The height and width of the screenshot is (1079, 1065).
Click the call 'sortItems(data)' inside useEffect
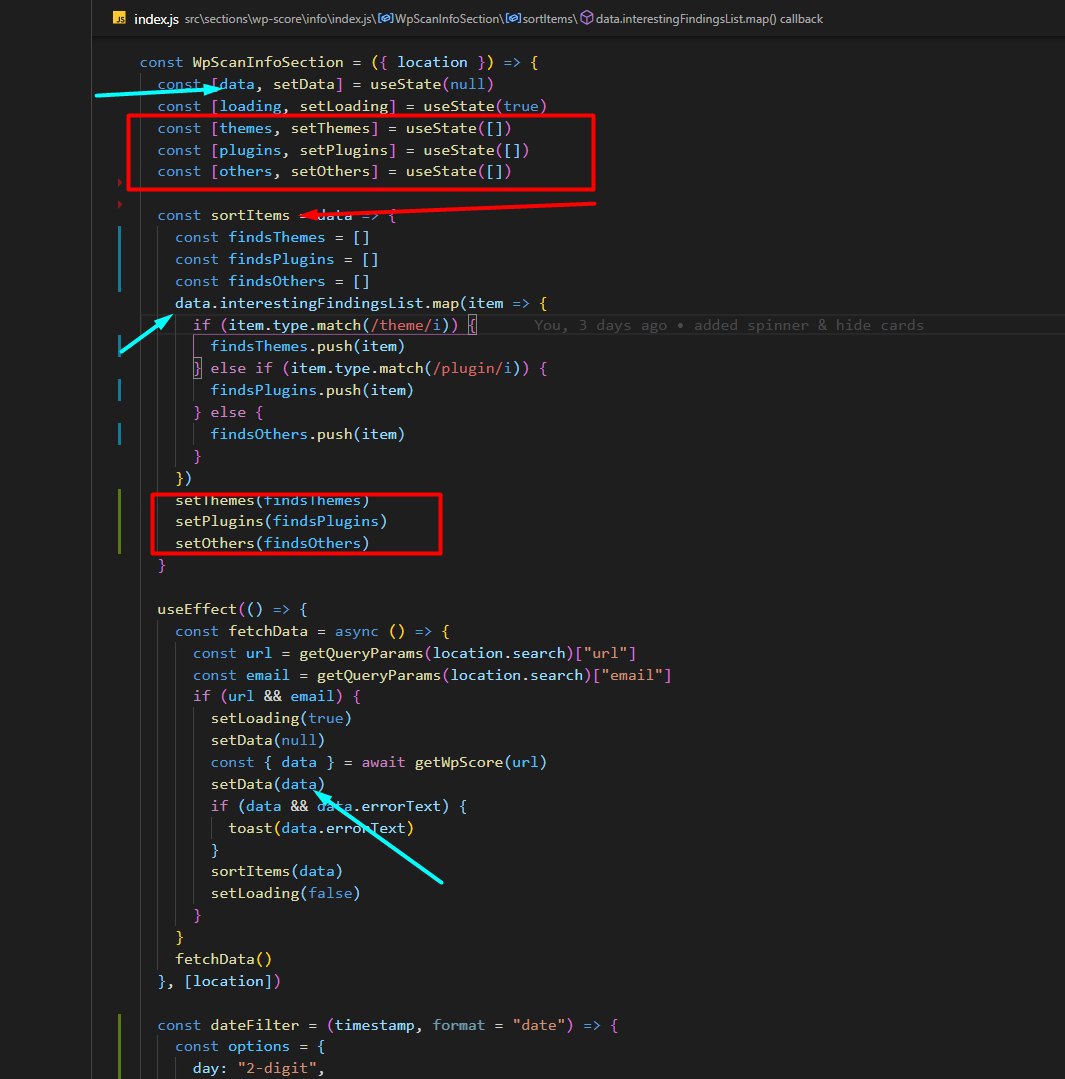pos(277,872)
